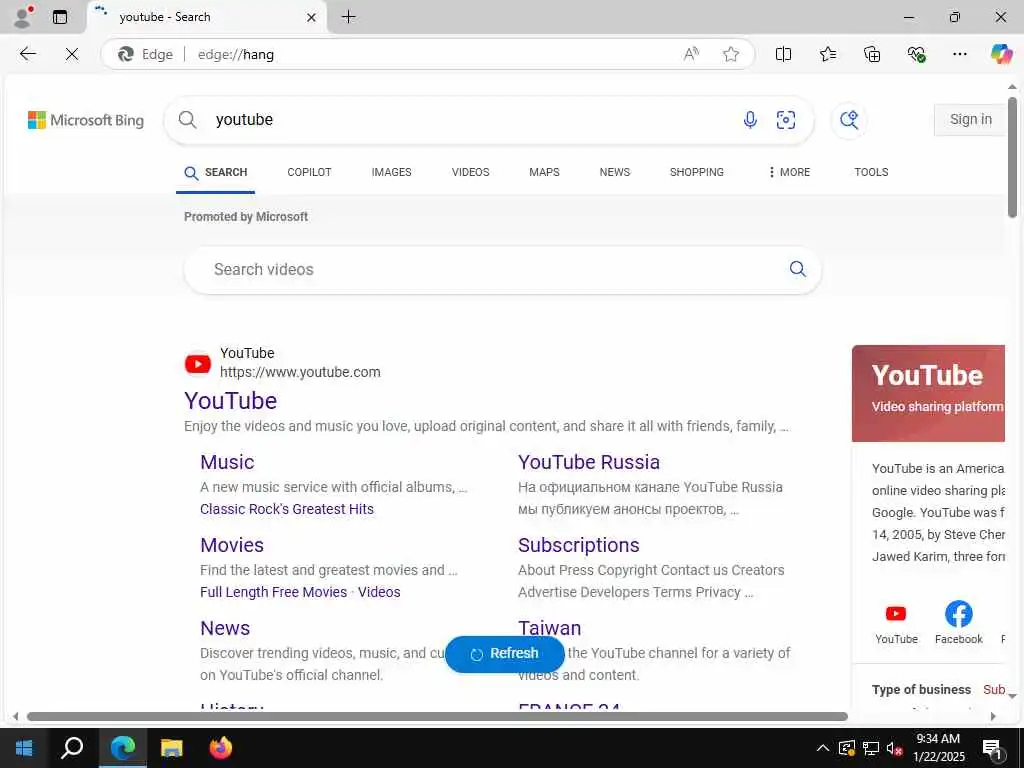Screen dimensions: 1024x768
Task: Switch to the VIDEOS tab
Action: (470, 172)
